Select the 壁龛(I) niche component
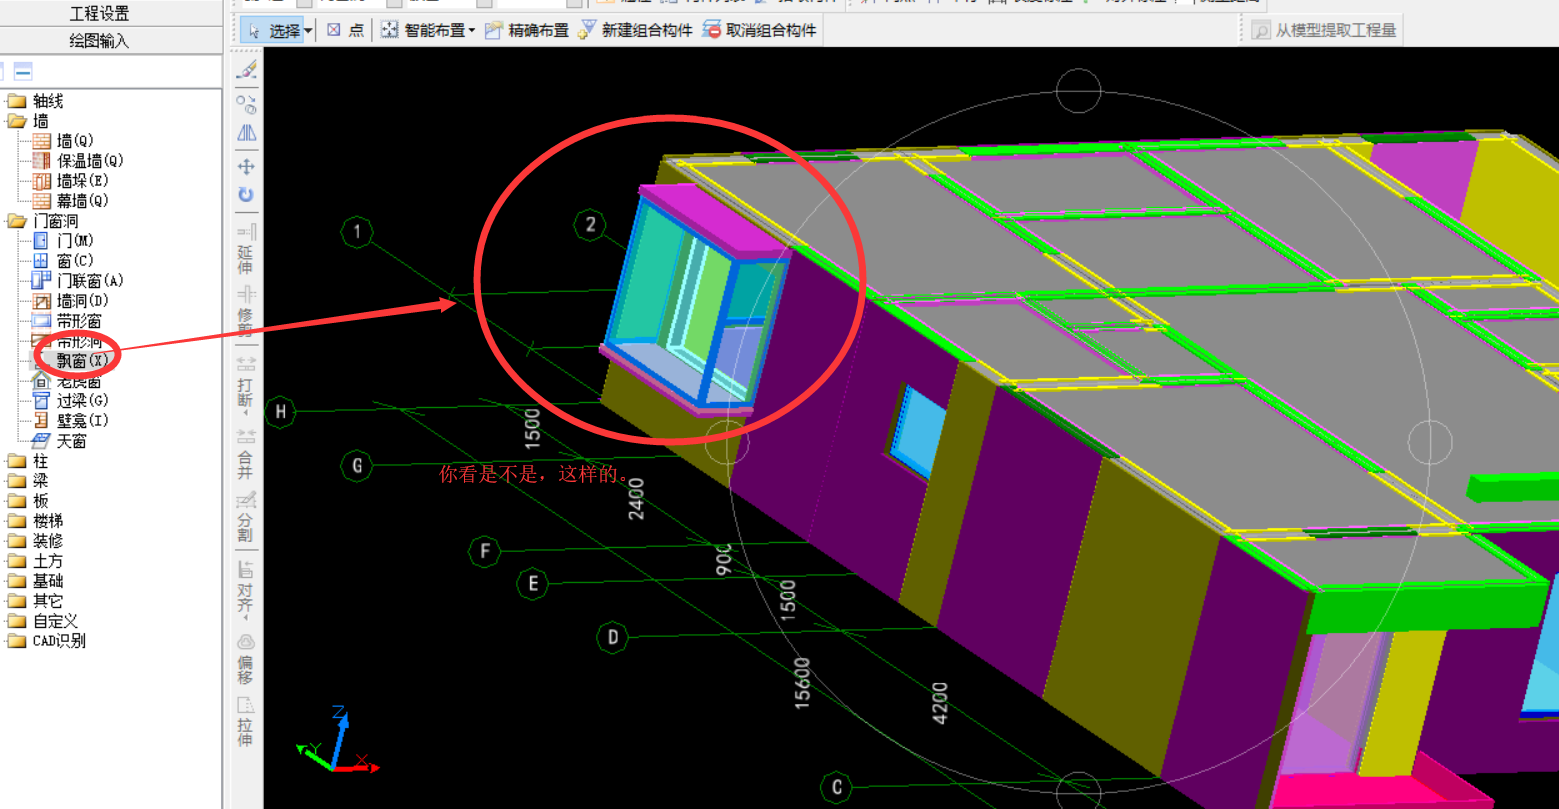 point(72,421)
